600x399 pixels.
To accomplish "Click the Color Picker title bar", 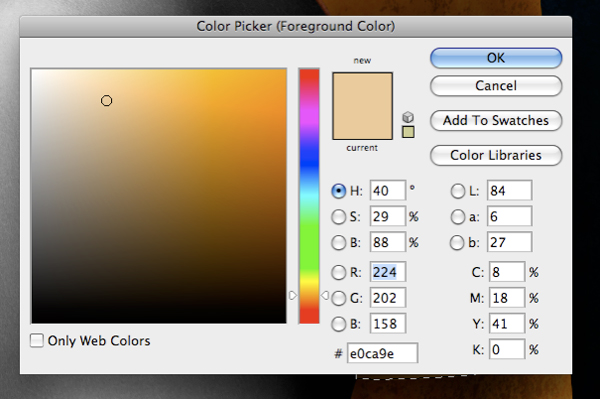I will 296,26.
